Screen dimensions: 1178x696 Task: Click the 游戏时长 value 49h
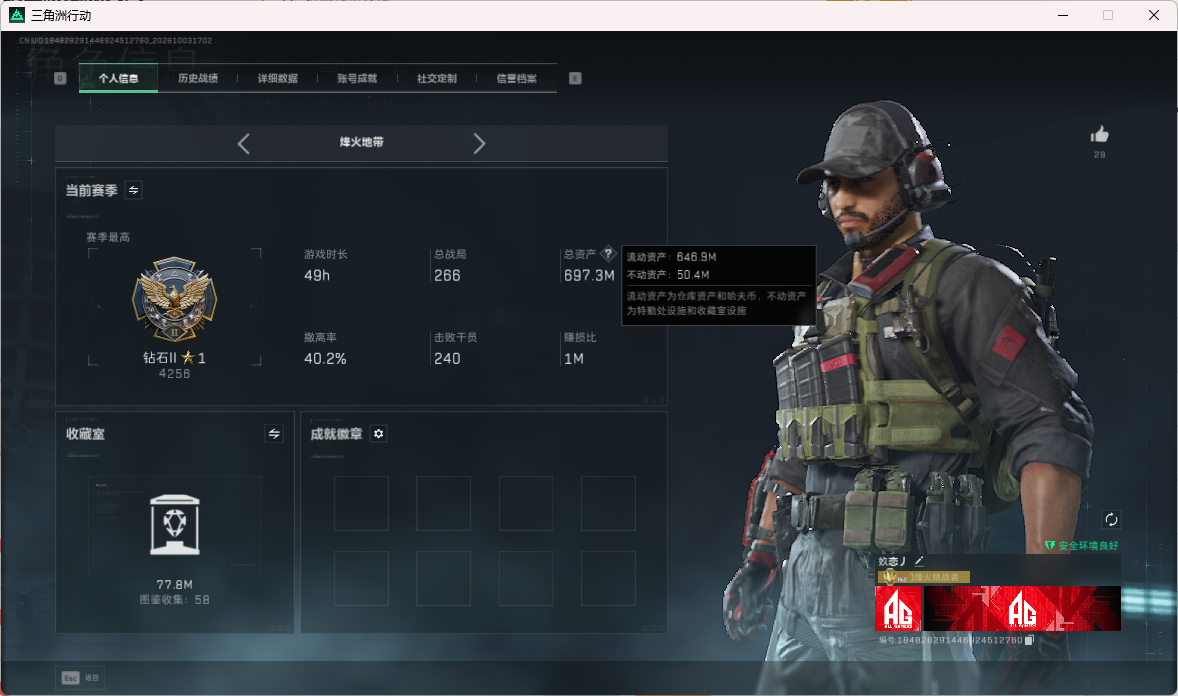(317, 276)
